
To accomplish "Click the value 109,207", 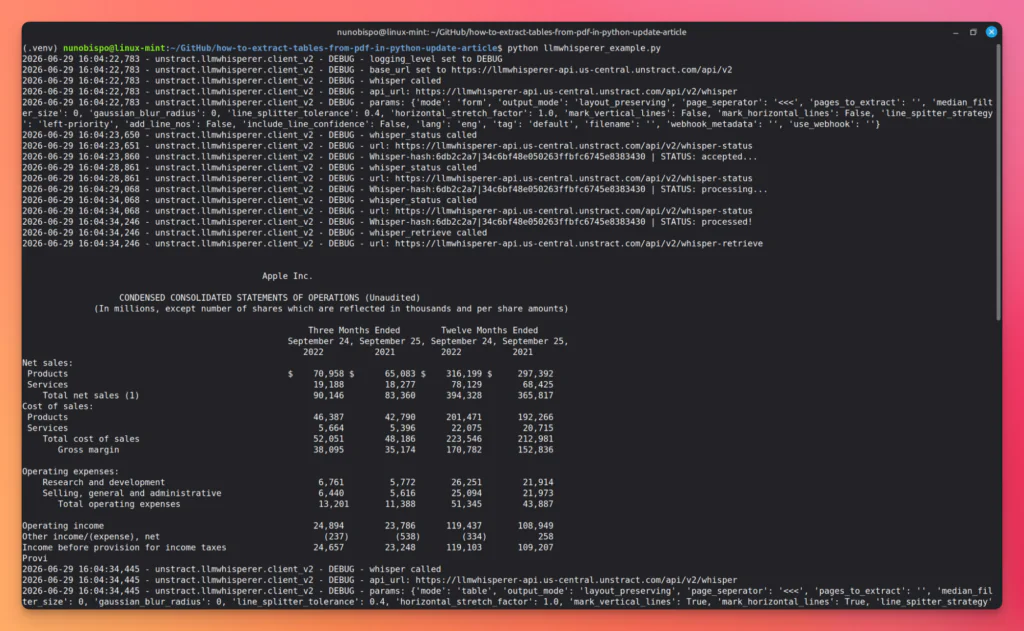I will [x=536, y=547].
